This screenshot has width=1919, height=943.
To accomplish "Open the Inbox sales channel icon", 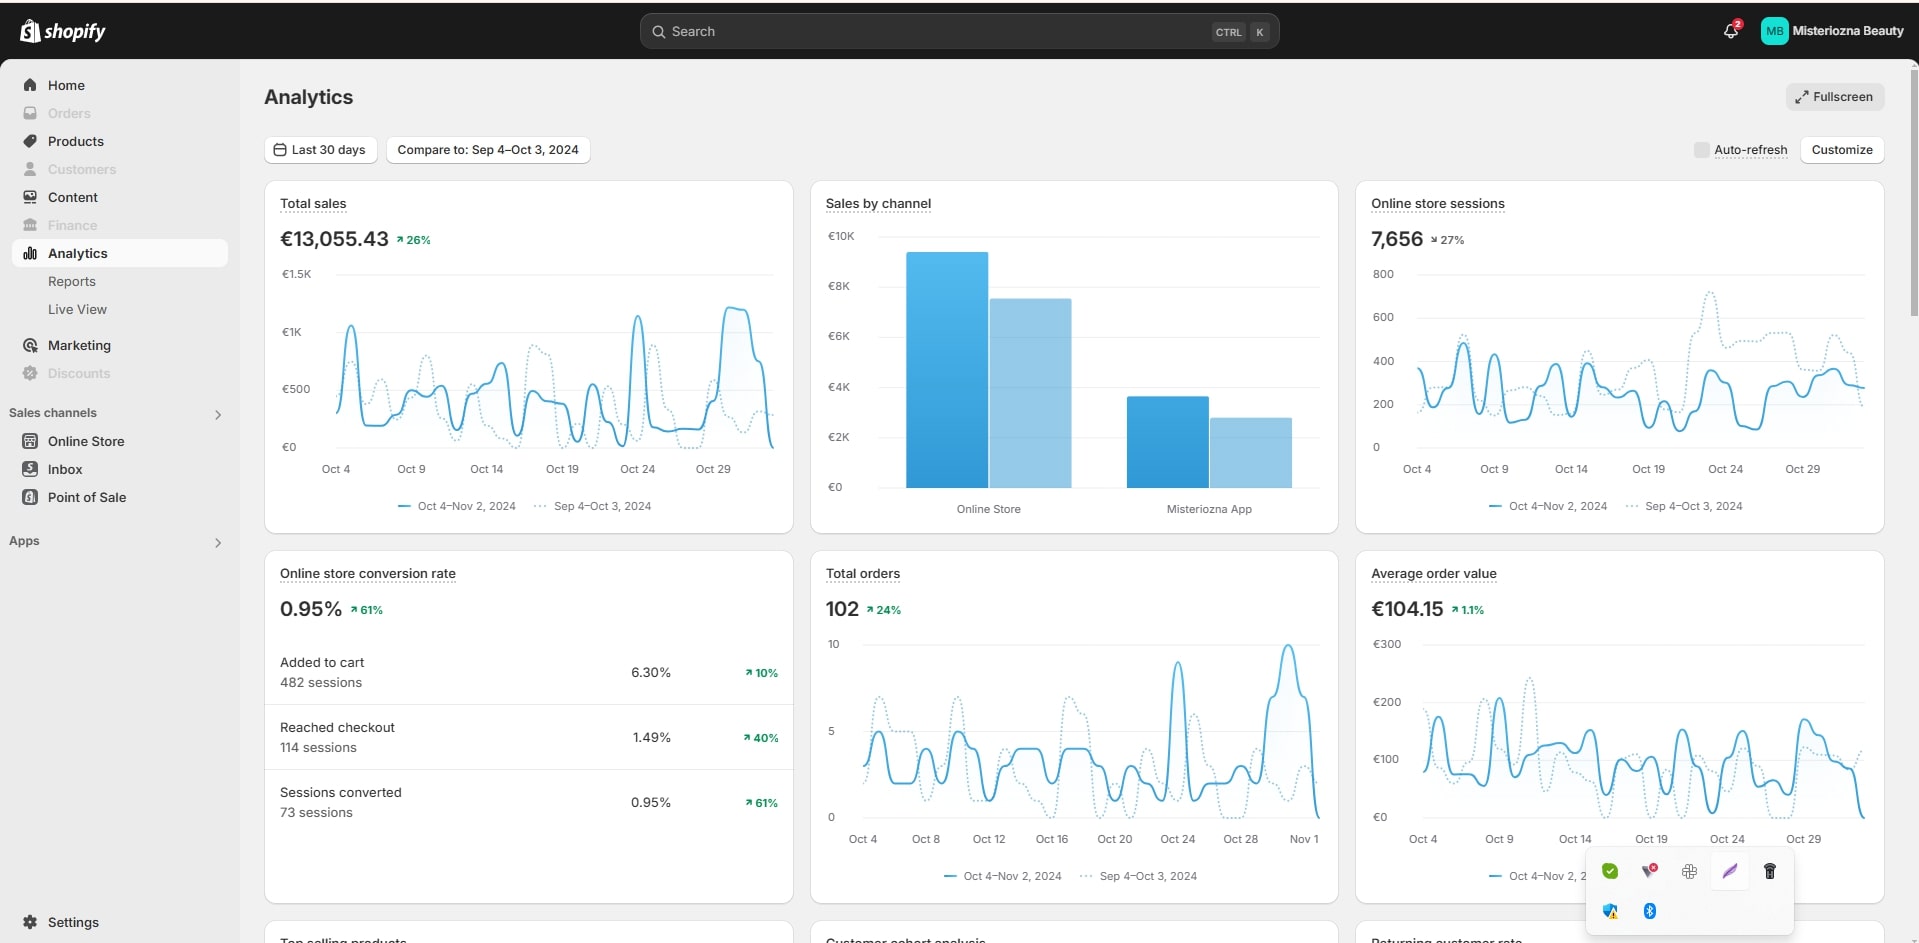I will [30, 469].
